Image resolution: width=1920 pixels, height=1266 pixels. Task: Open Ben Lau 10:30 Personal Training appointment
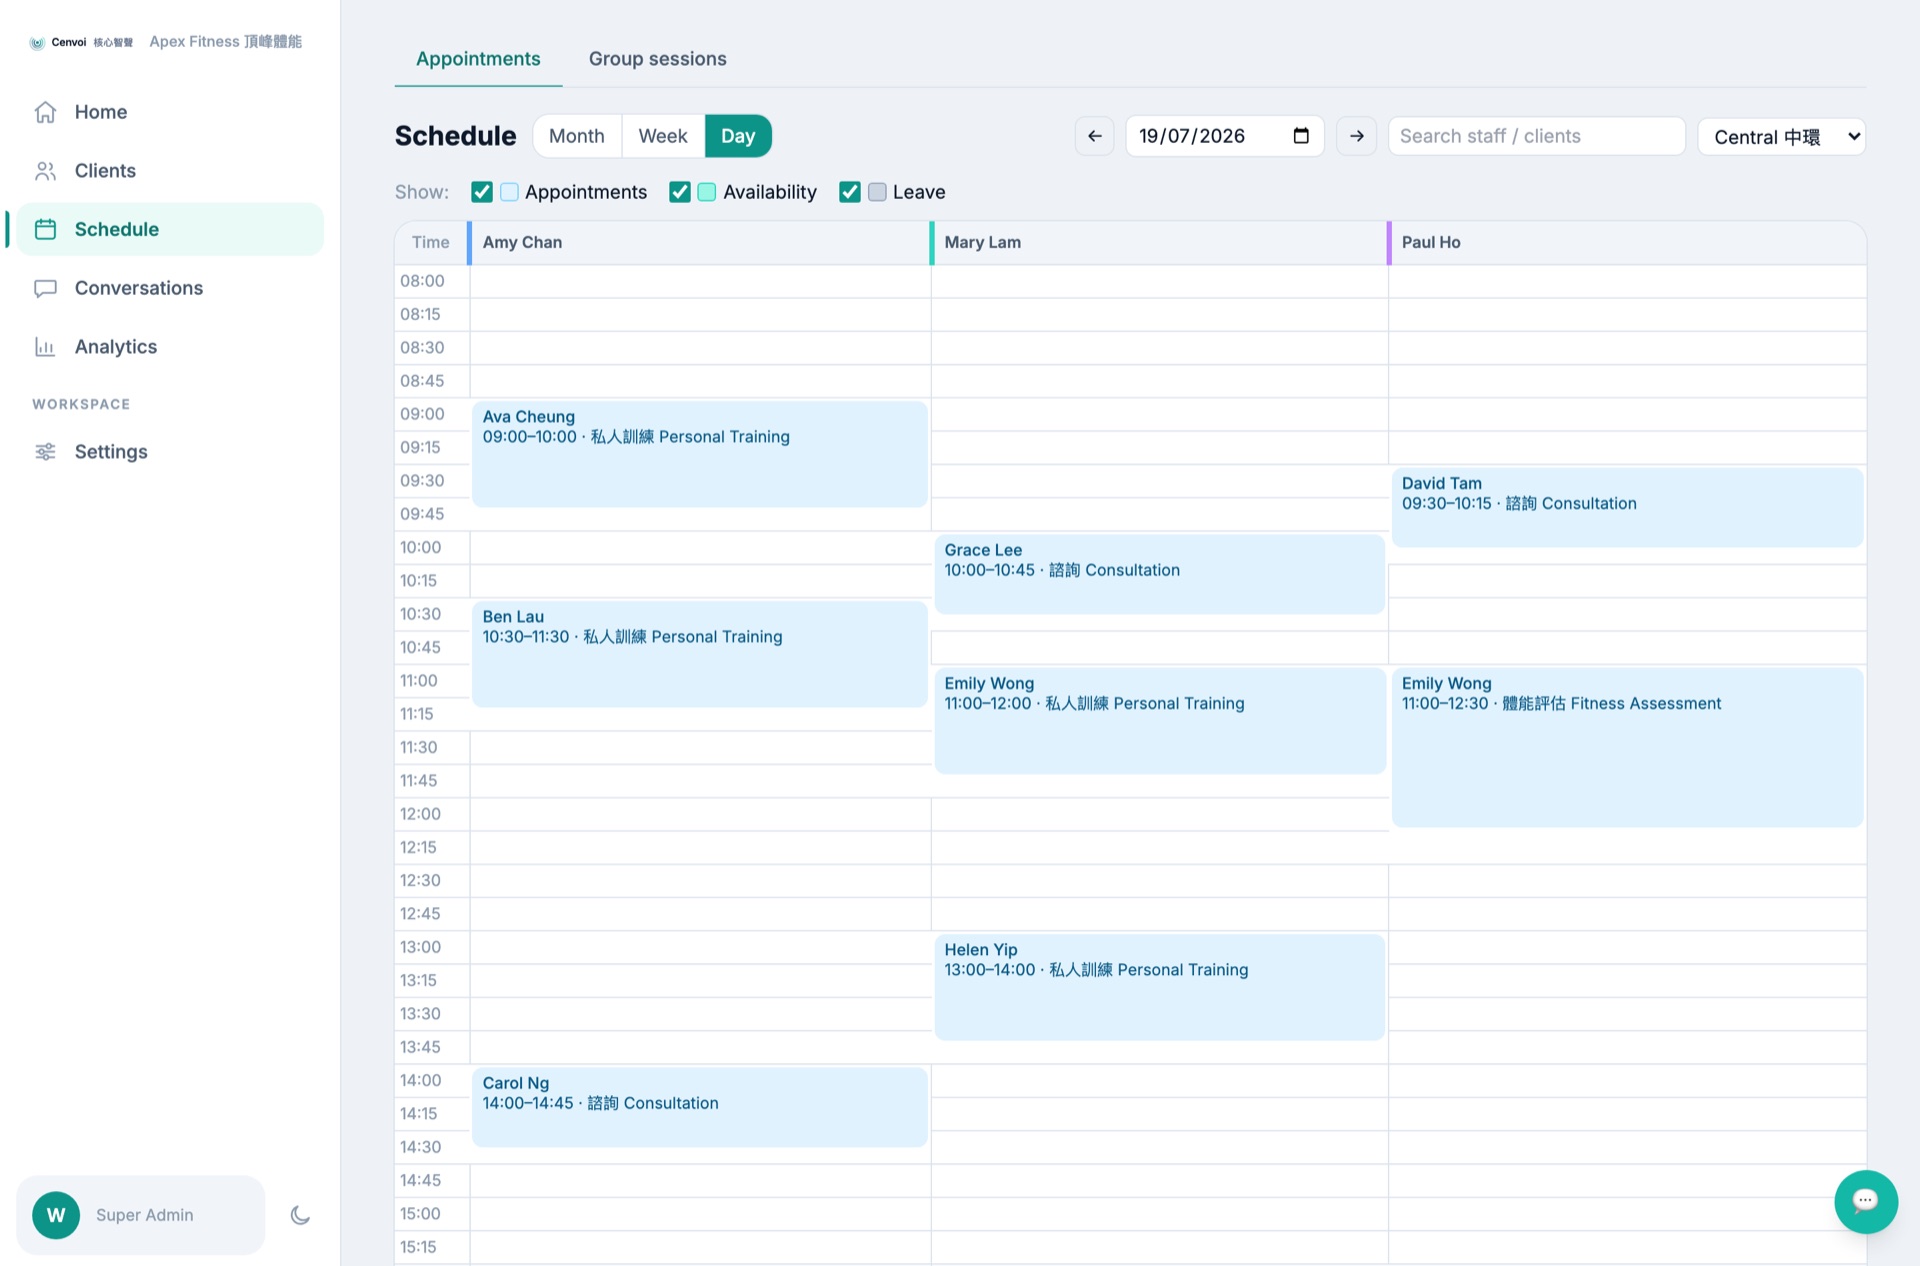pos(700,654)
